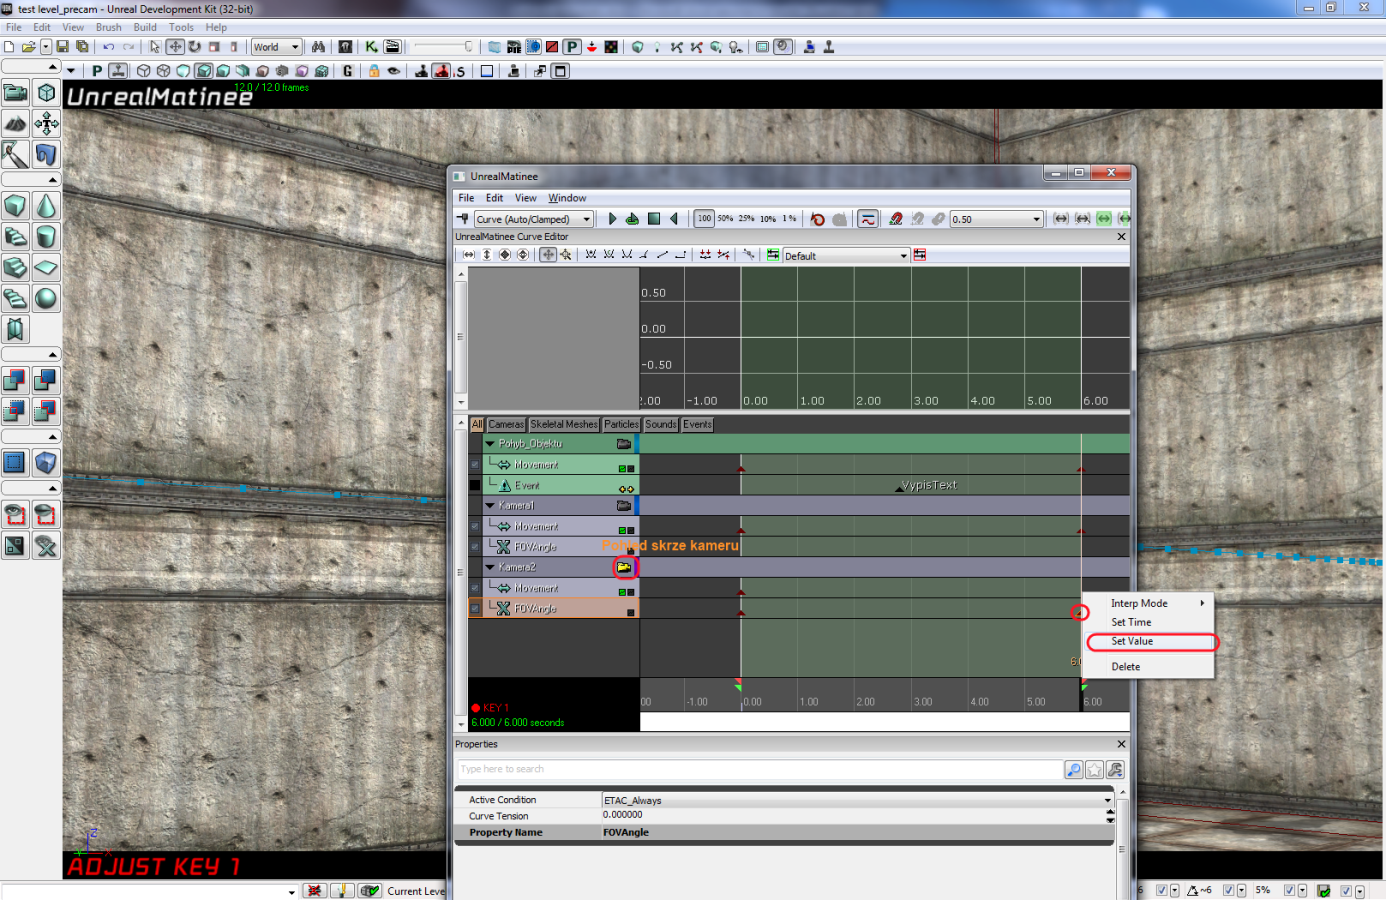Viewport: 1386px width, 900px height.
Task: Close the UnrealMatinee Curve Editor pane
Action: click(x=1121, y=237)
